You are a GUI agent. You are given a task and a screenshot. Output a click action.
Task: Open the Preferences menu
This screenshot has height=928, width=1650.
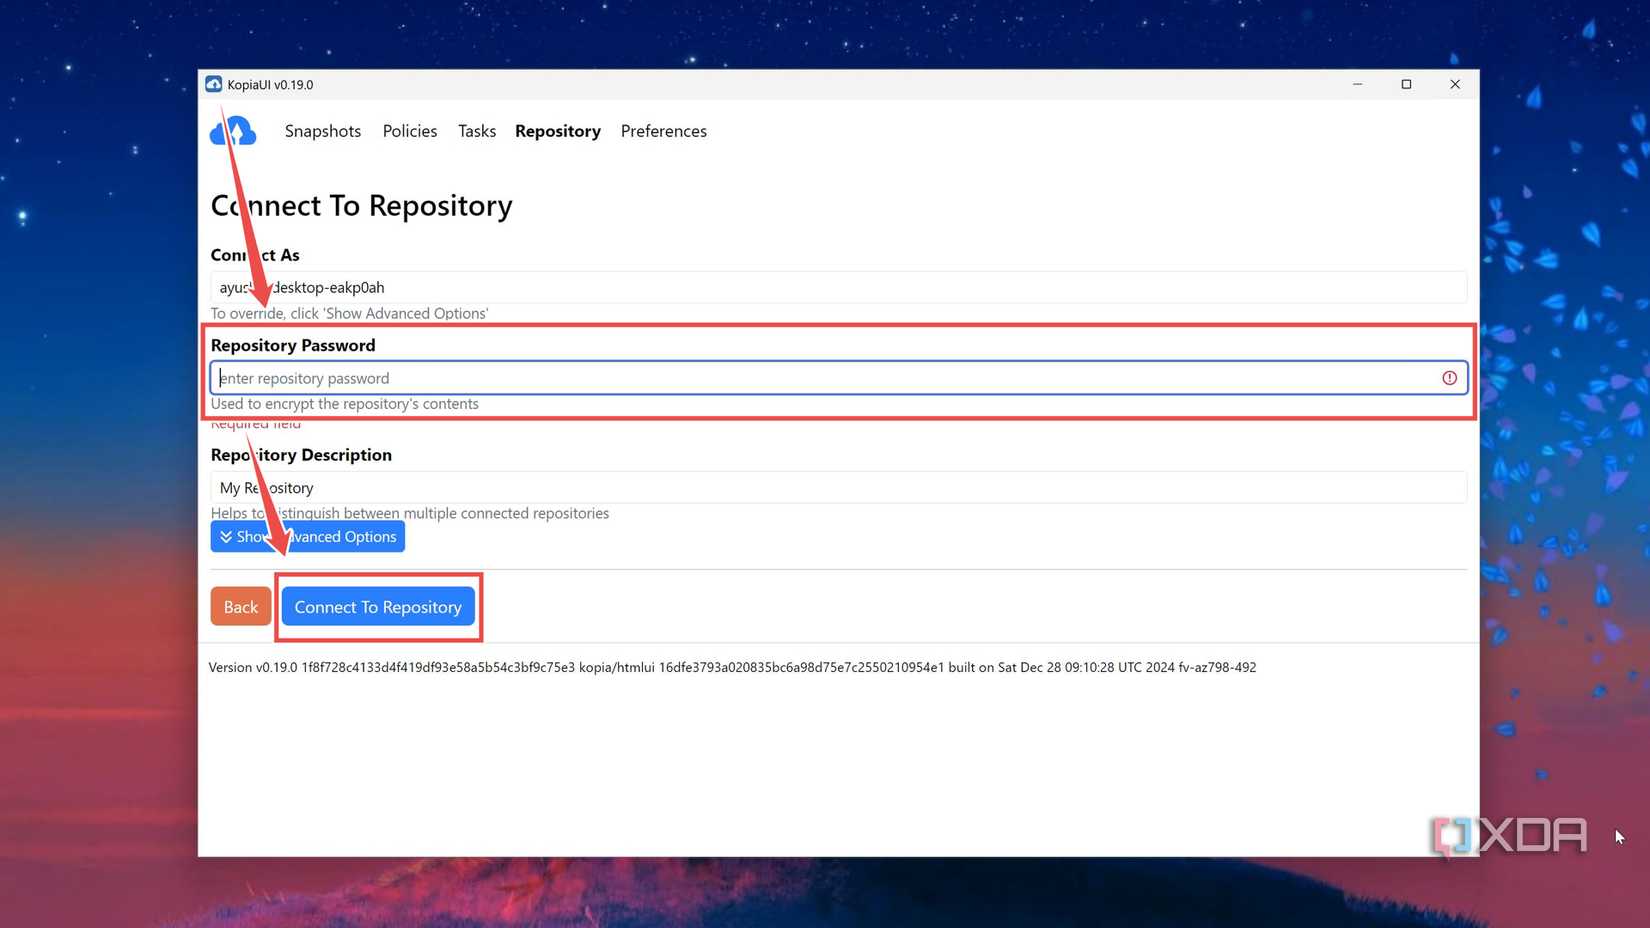pyautogui.click(x=663, y=131)
